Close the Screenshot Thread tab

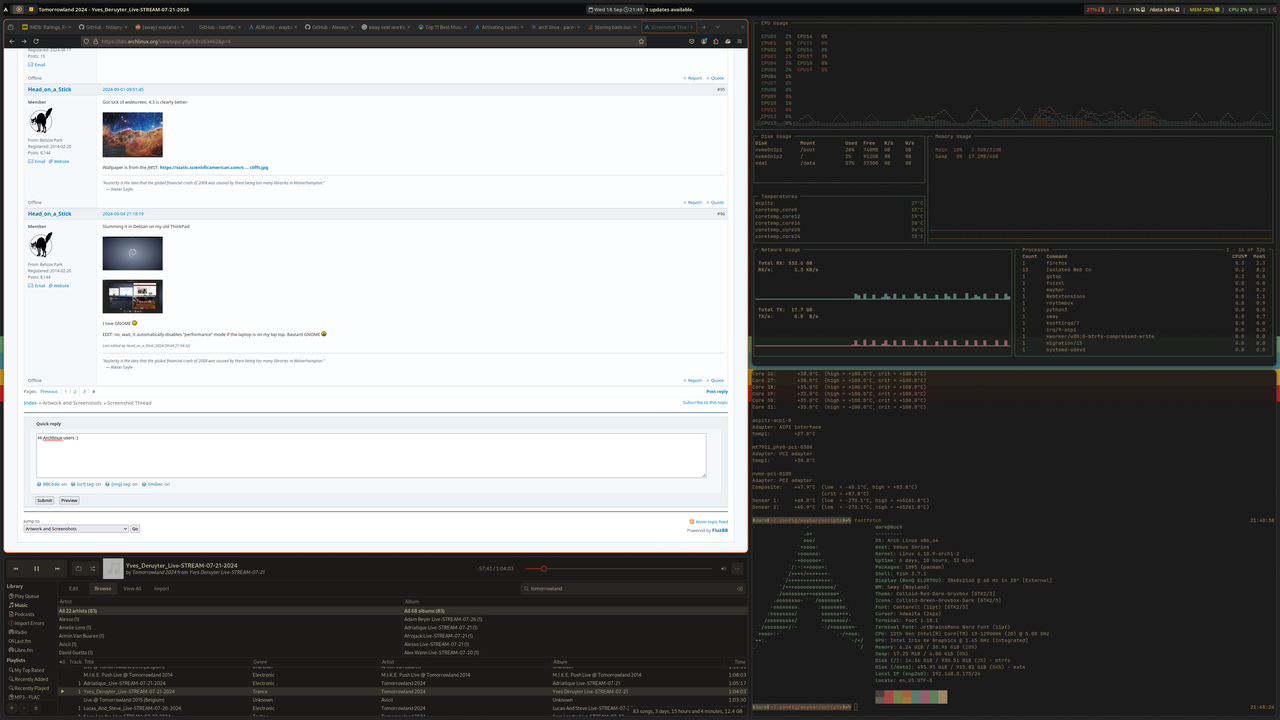point(691,27)
